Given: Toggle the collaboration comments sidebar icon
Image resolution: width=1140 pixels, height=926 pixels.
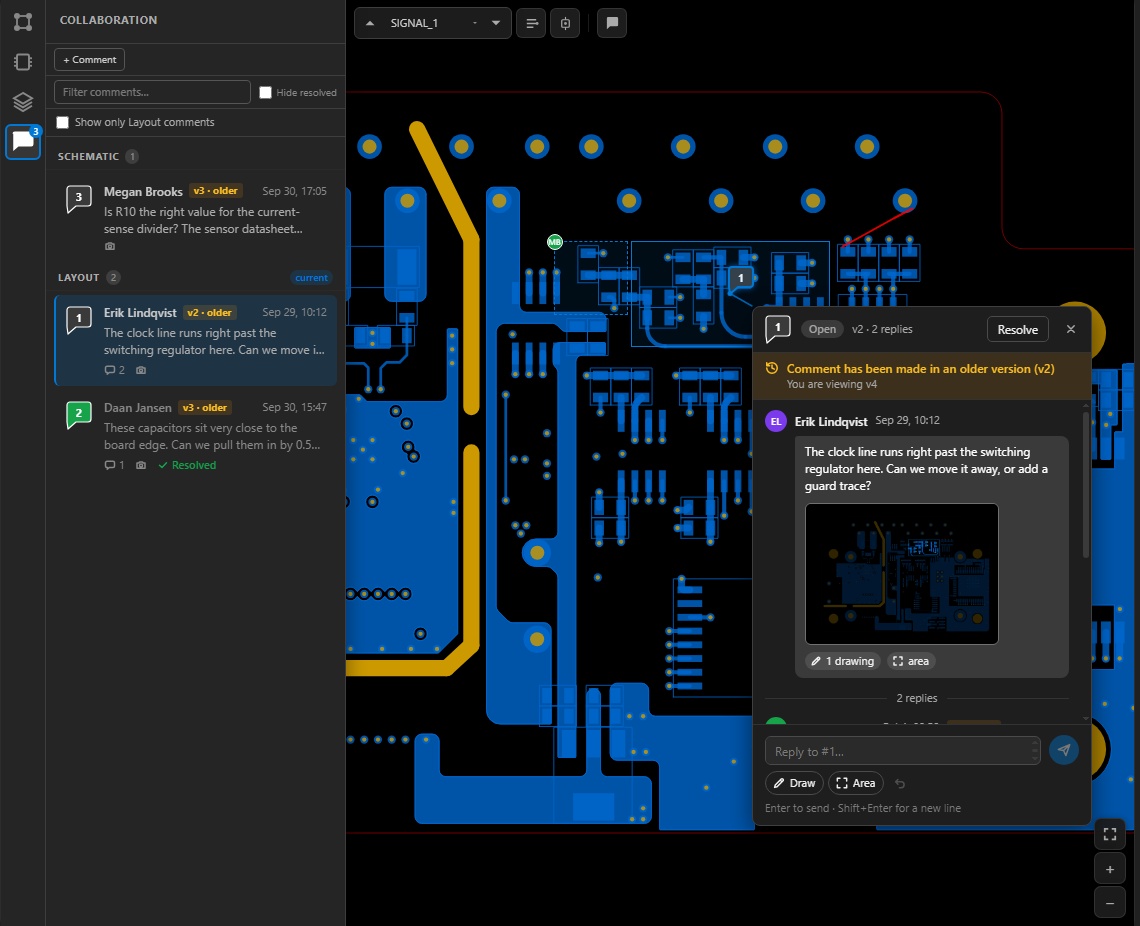Looking at the screenshot, I should [x=23, y=141].
